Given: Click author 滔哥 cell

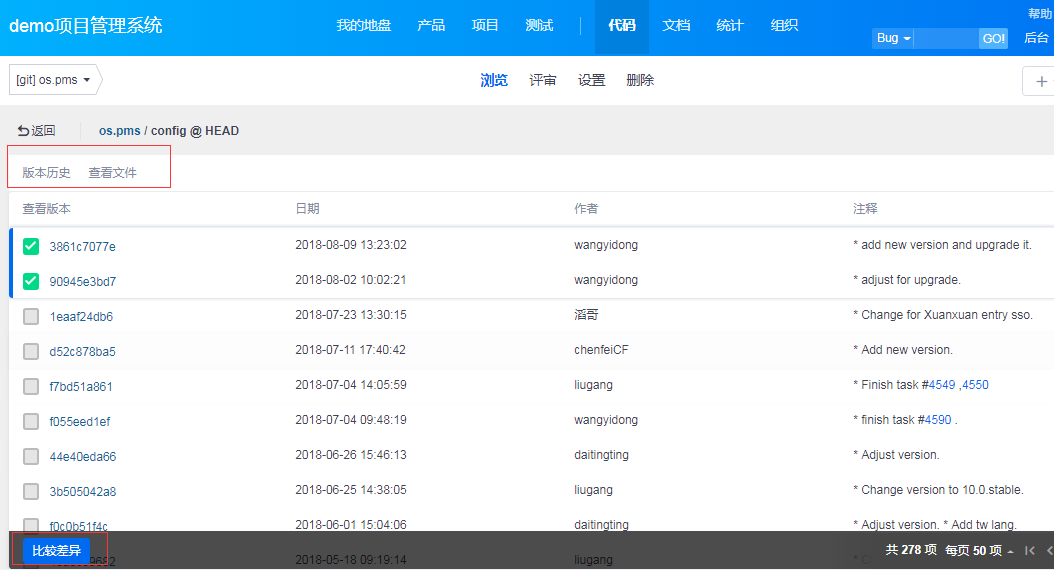Looking at the screenshot, I should [586, 315].
